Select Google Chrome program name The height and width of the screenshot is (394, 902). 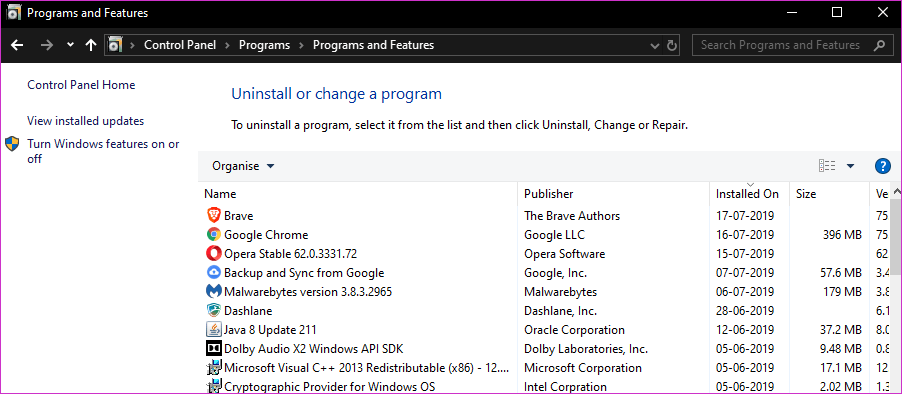pyautogui.click(x=266, y=235)
